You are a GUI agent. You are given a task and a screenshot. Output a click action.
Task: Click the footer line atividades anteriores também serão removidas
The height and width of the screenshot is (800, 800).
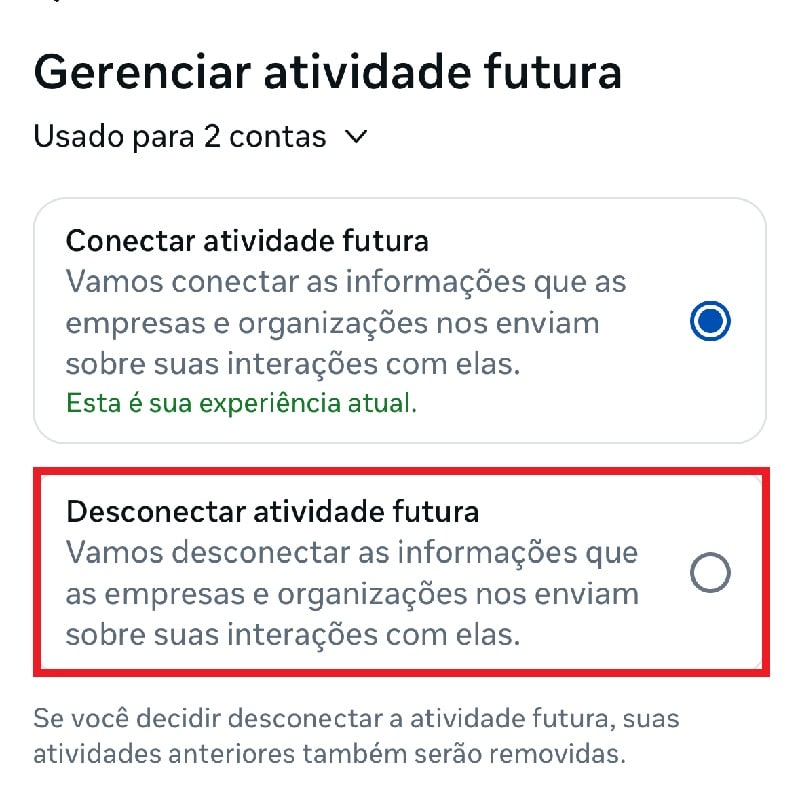[330, 753]
